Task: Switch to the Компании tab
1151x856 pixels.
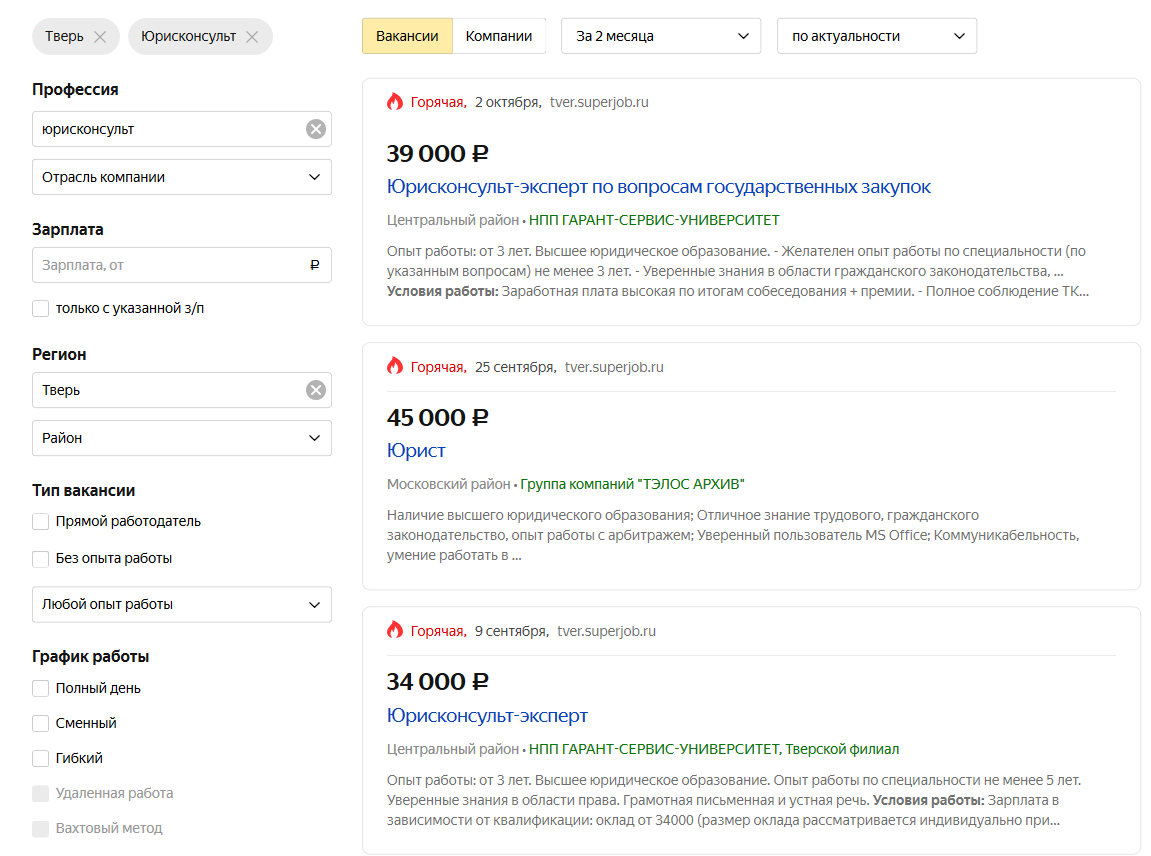Action: pos(499,36)
